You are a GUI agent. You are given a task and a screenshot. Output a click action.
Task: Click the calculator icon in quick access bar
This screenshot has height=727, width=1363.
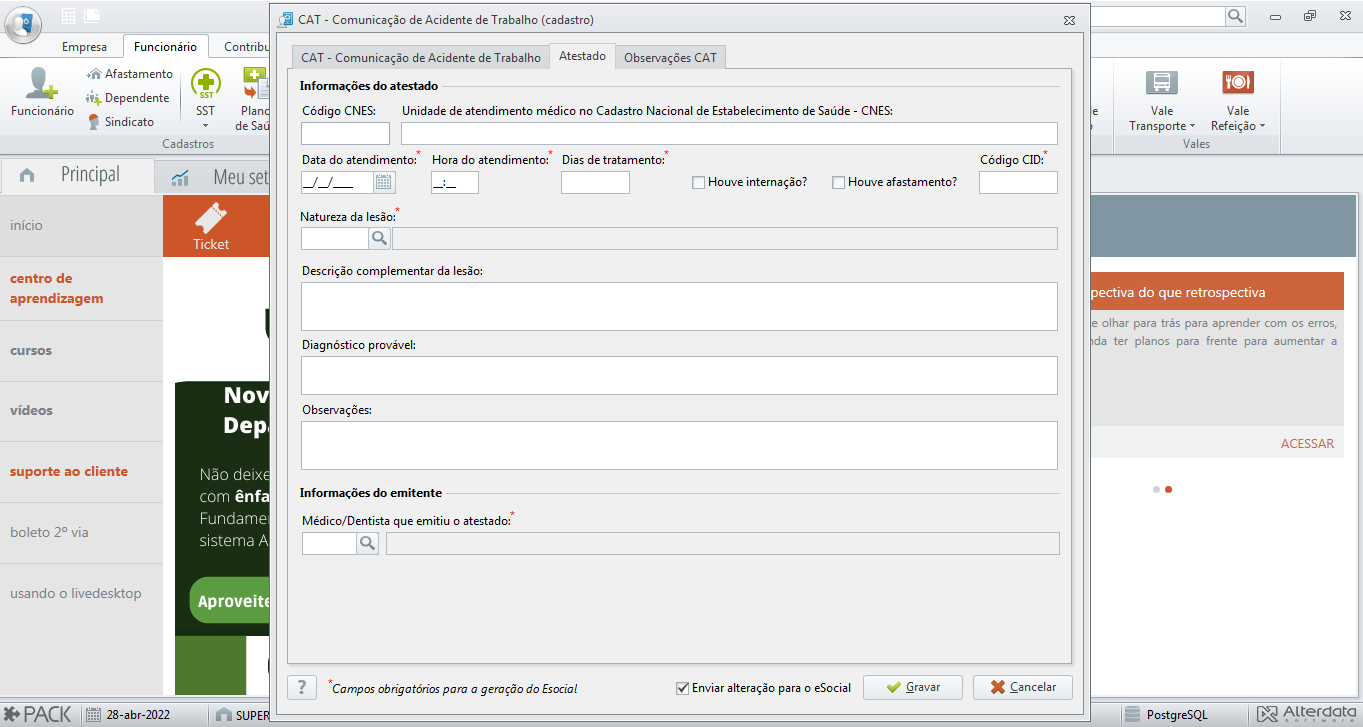68,16
